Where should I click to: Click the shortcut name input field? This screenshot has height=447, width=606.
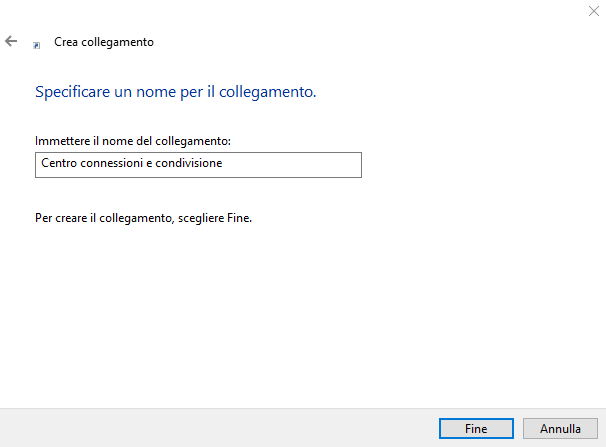tap(198, 165)
